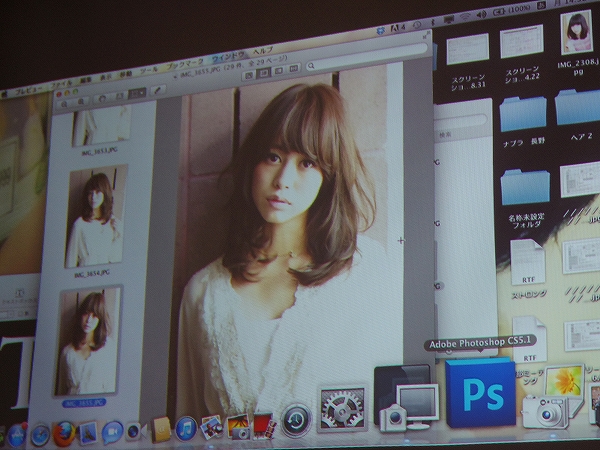The width and height of the screenshot is (600, 450).
Task: Open the App Store Dock icon
Action: point(17,435)
